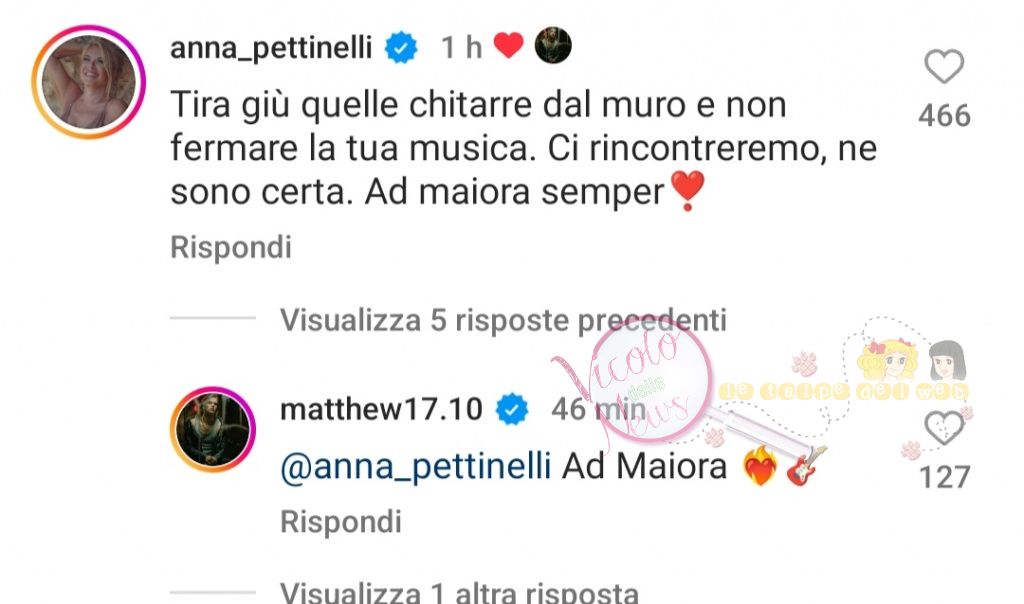Click the red heart next to 1 h

pos(509,46)
